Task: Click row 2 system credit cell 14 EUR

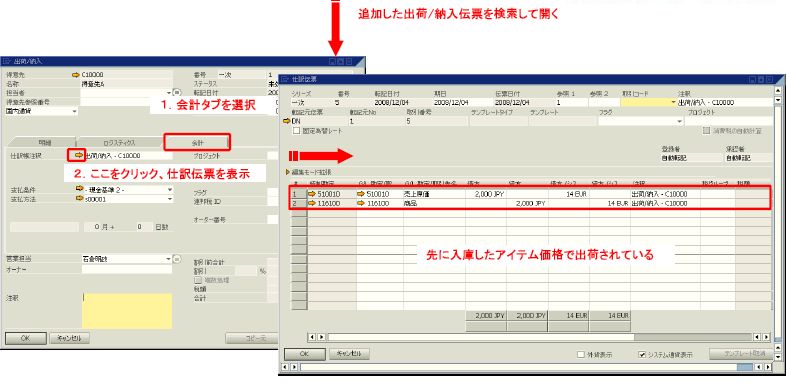Action: pyautogui.click(x=610, y=203)
